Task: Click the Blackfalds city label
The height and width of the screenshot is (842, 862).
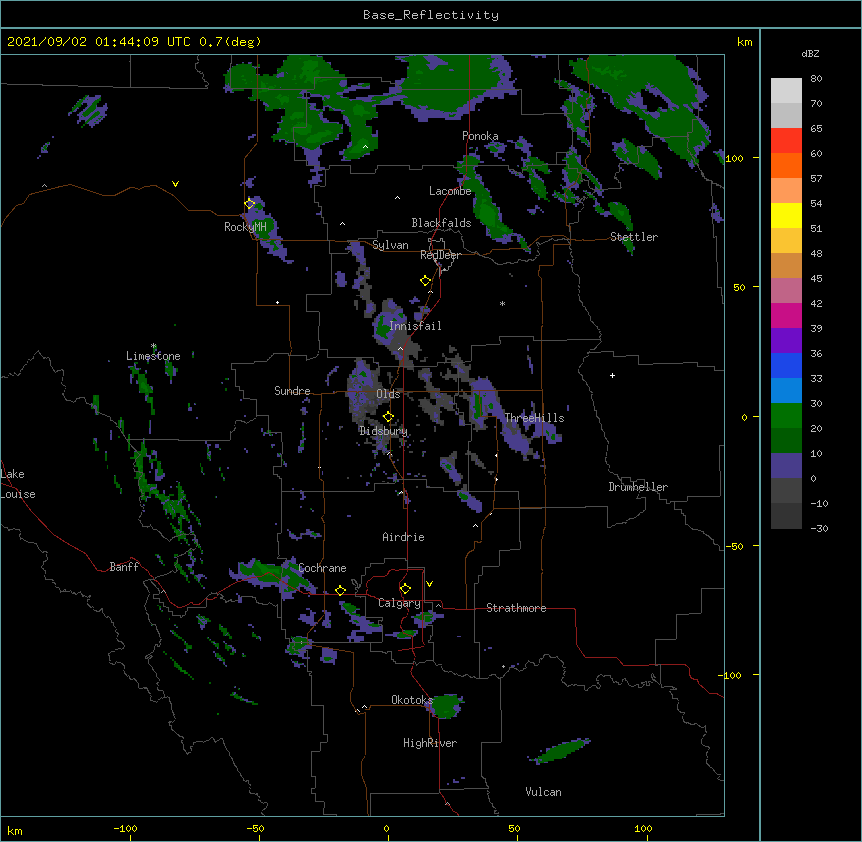Action: 441,223
